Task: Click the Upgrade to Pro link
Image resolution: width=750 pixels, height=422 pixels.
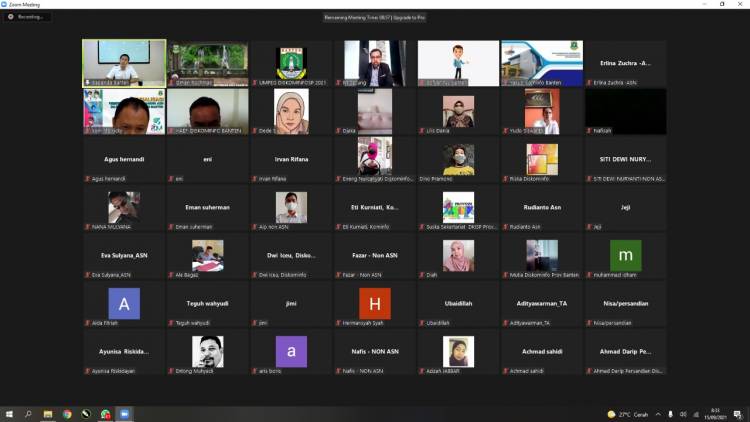Action: tap(407, 17)
